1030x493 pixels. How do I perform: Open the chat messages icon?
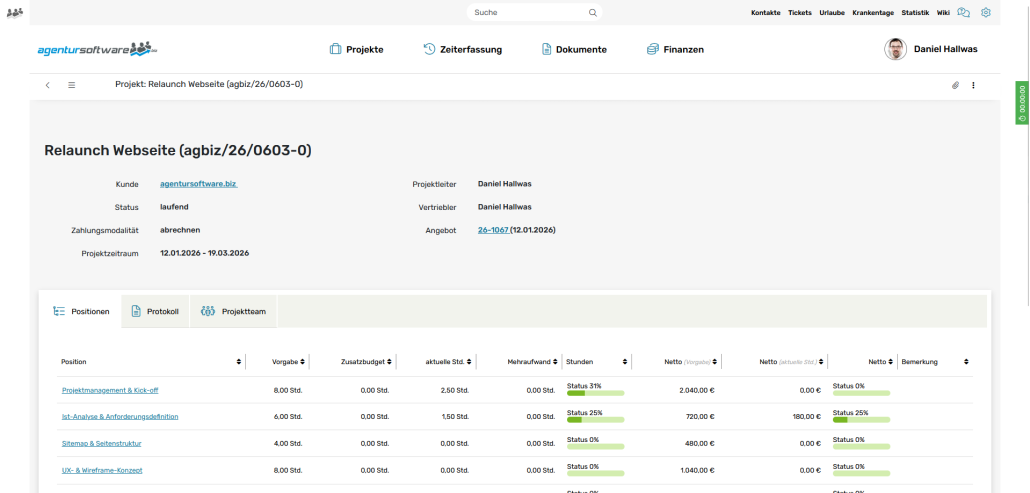click(x=964, y=13)
